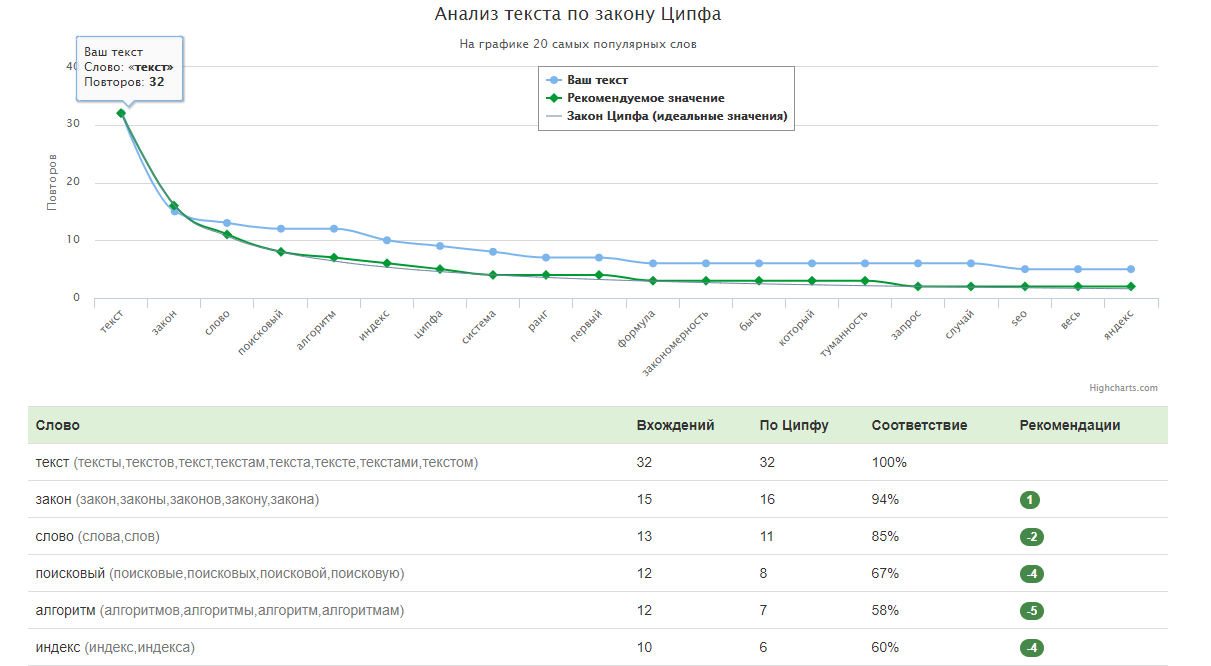Hide the "Рекомендуемое значение" legend series
Viewport: 1211px width, 666px height.
point(645,98)
